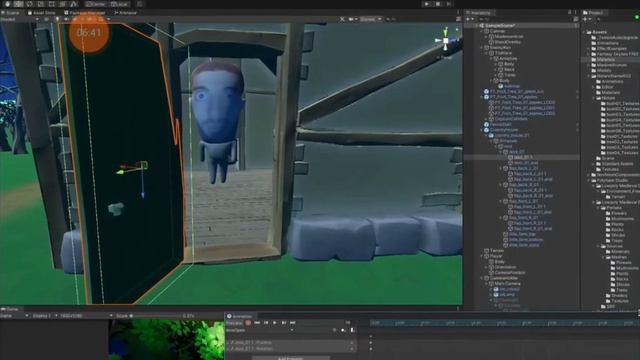Click the Scene orientation gizmo
The width and height of the screenshot is (640, 360).
[446, 40]
